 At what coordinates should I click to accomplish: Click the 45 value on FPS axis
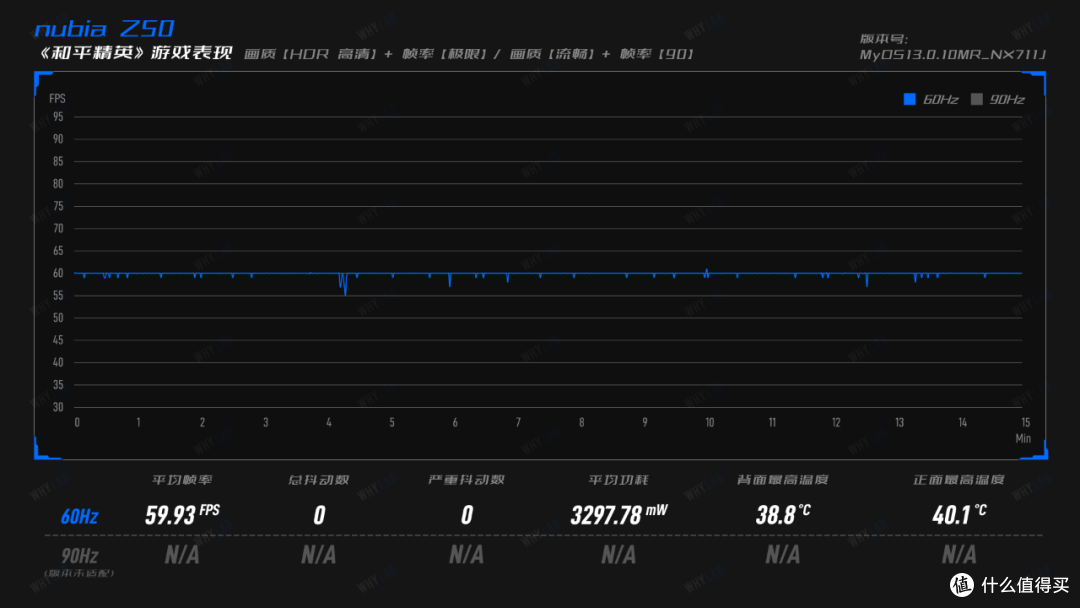click(x=58, y=340)
